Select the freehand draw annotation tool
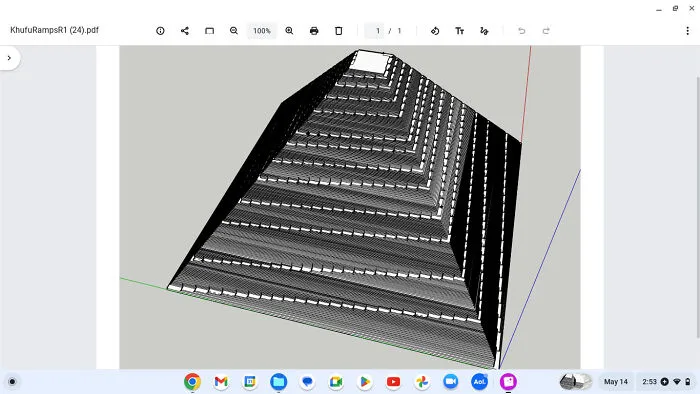This screenshot has height=394, width=700. [484, 31]
